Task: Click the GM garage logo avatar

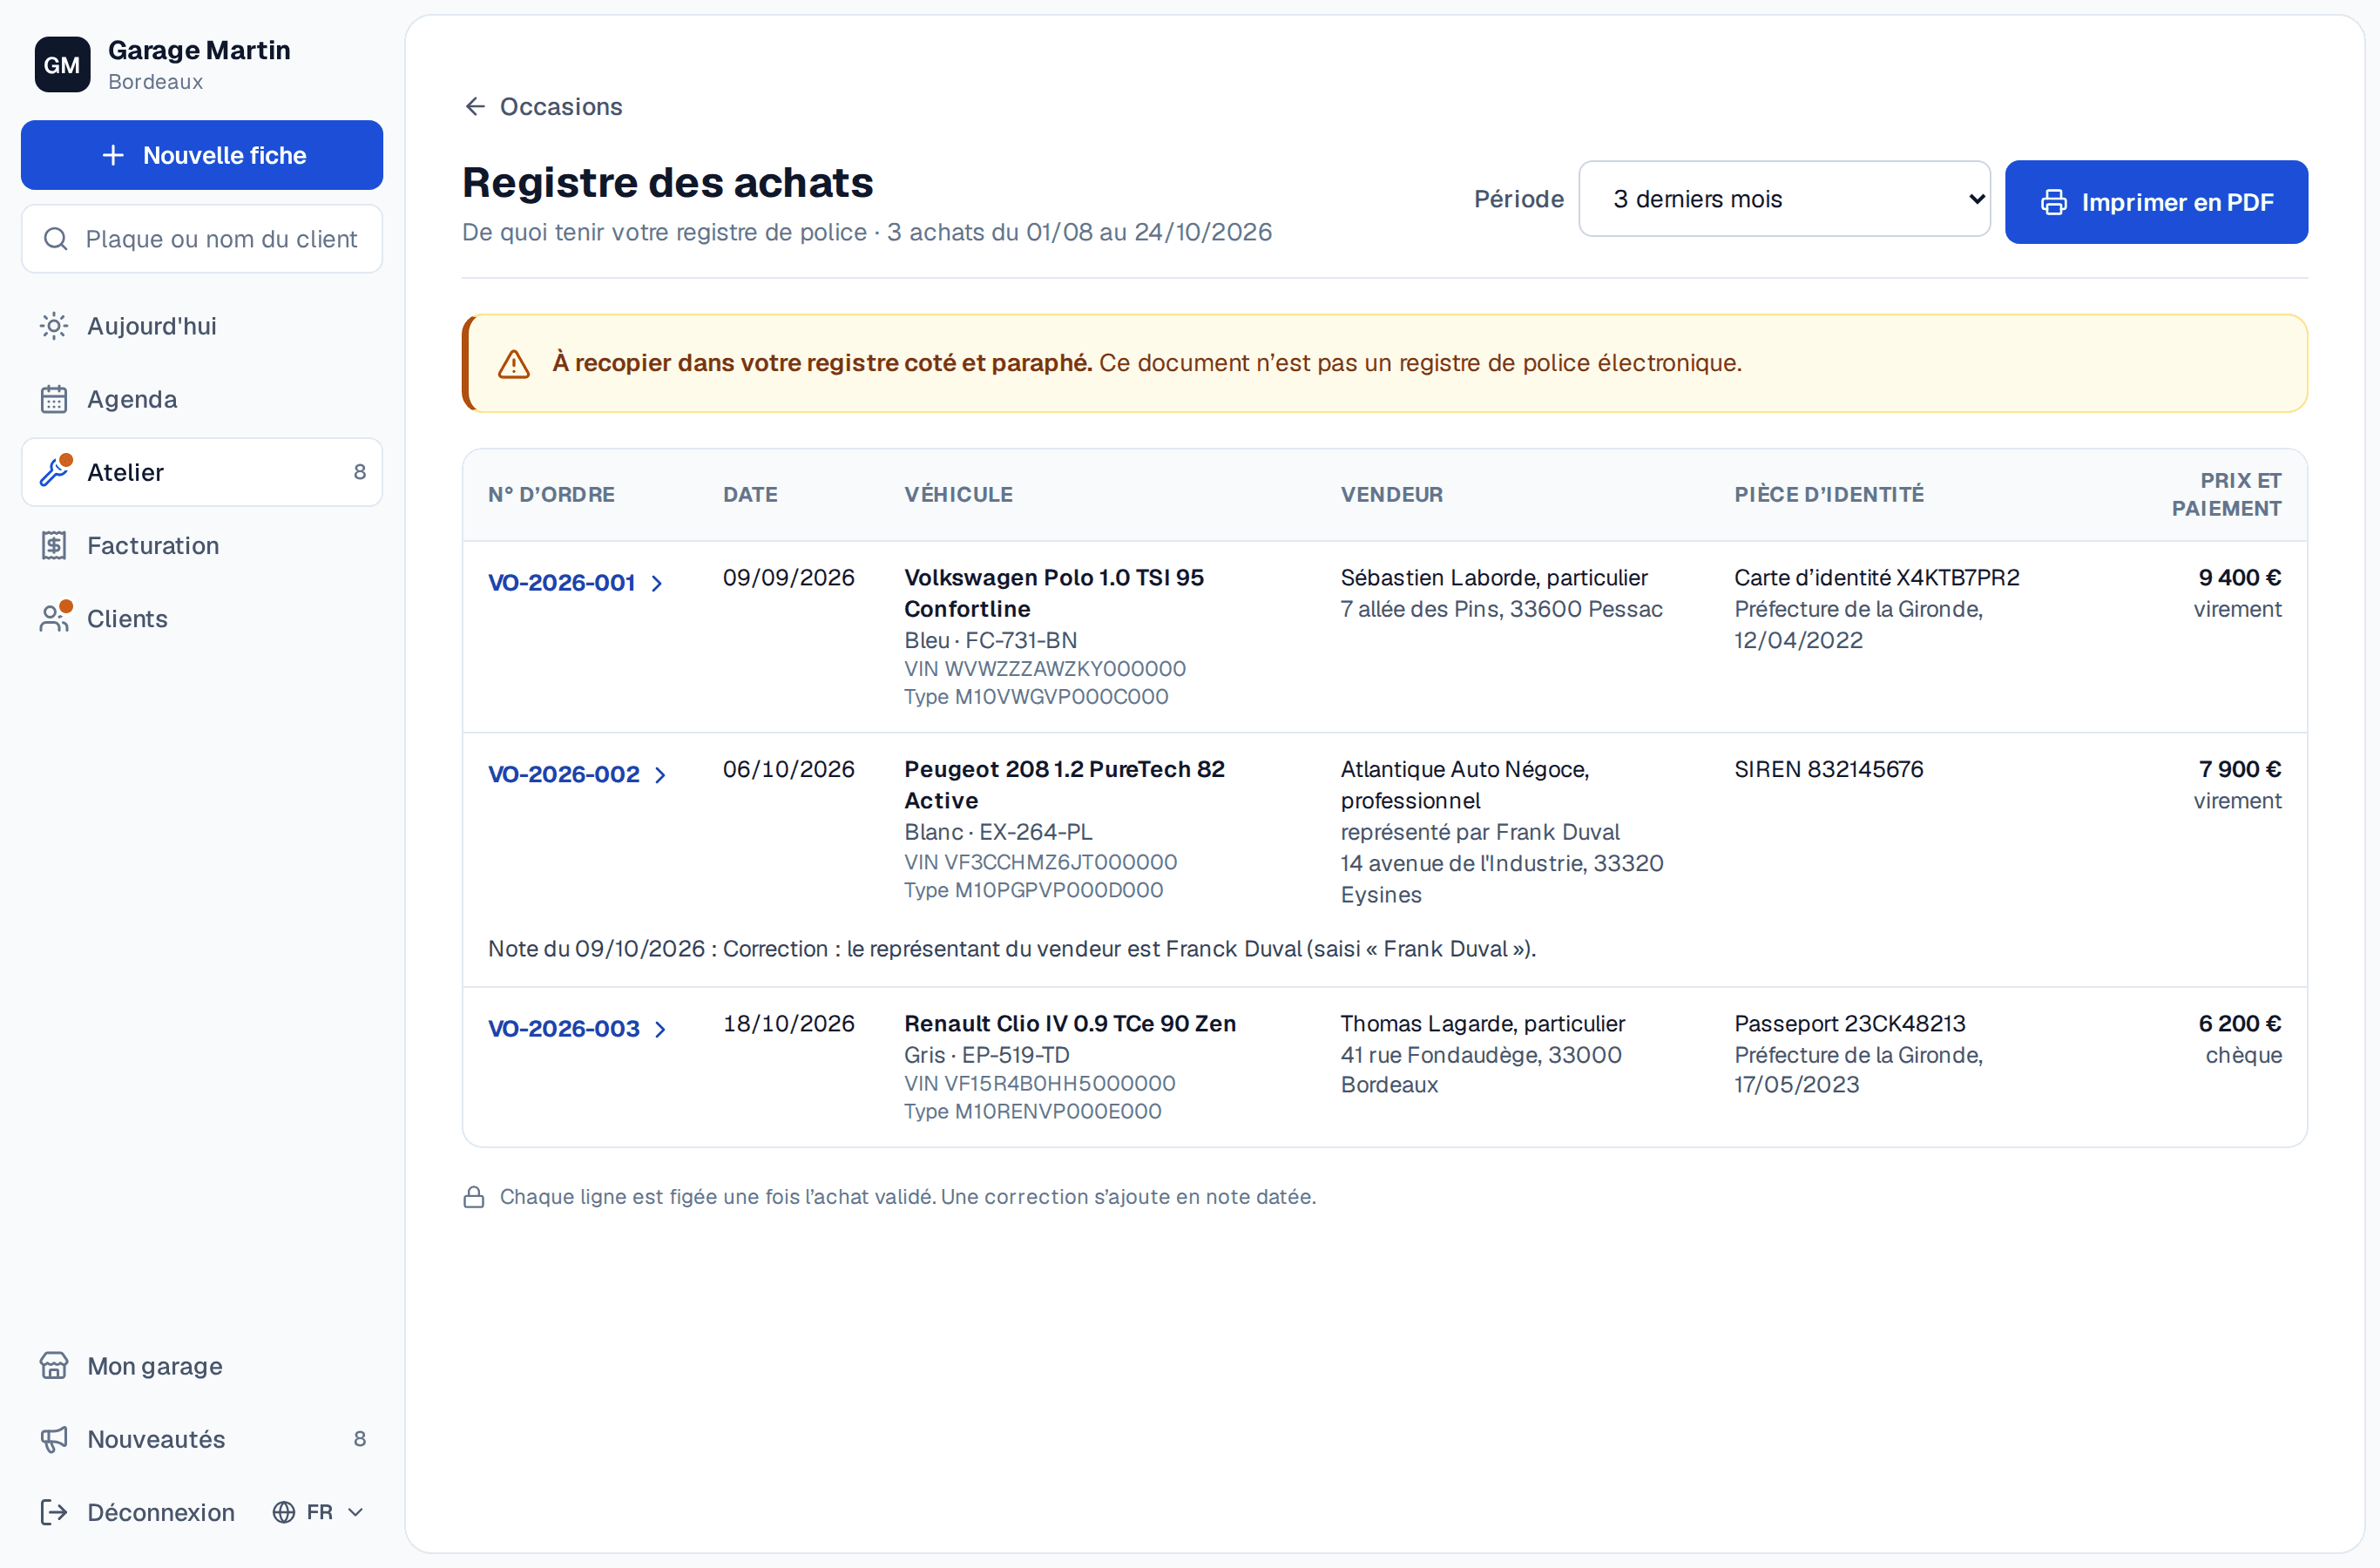Action: (62, 65)
